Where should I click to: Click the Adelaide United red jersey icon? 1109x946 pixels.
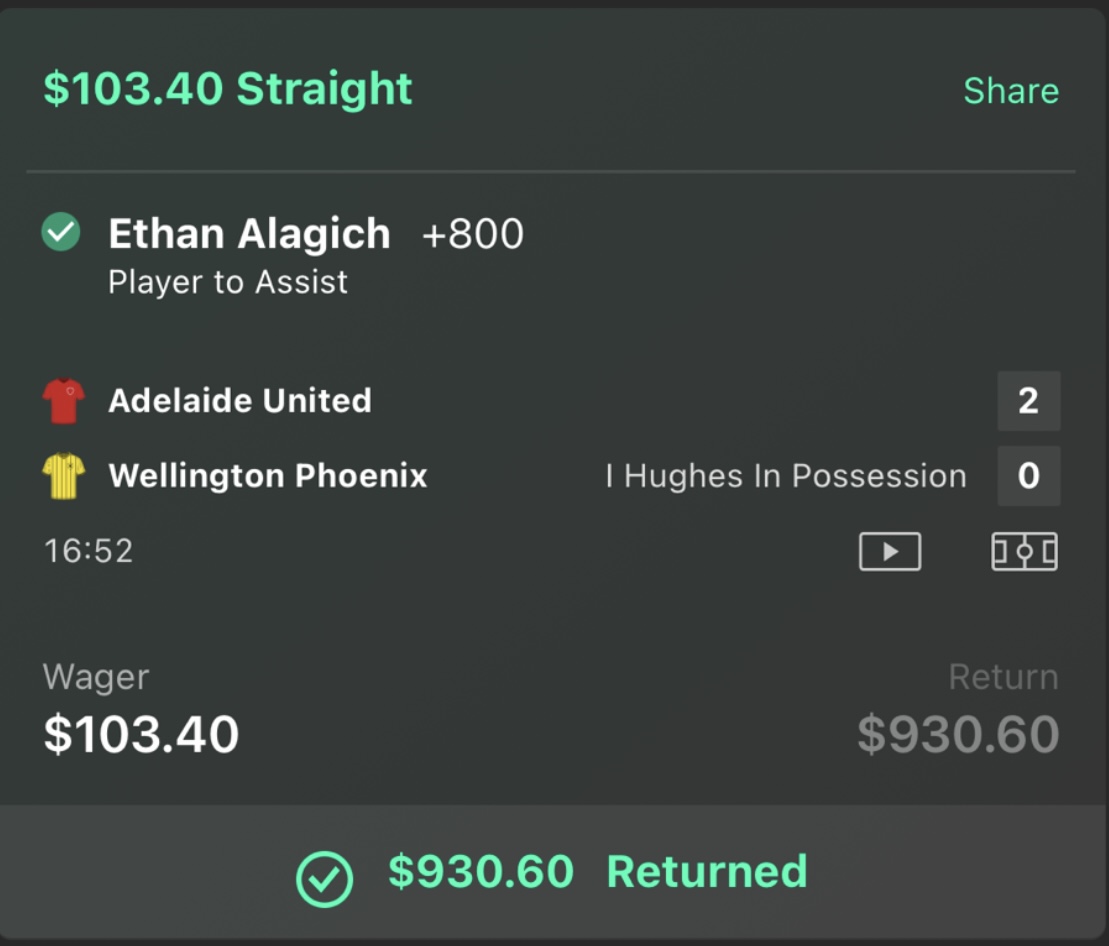coord(64,401)
